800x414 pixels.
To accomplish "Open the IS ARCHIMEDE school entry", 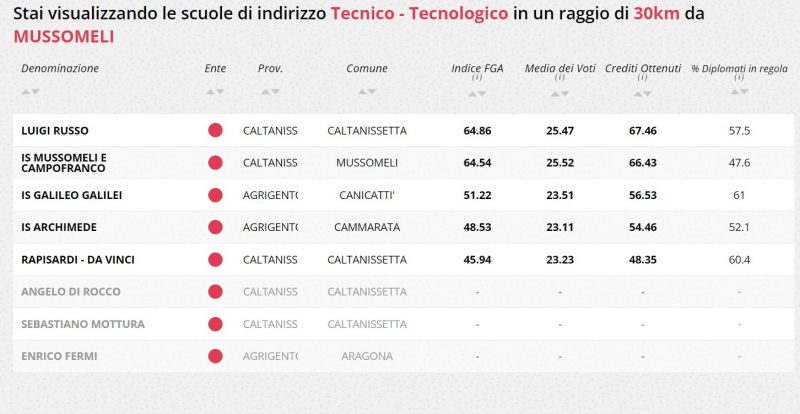I will pyautogui.click(x=59, y=227).
